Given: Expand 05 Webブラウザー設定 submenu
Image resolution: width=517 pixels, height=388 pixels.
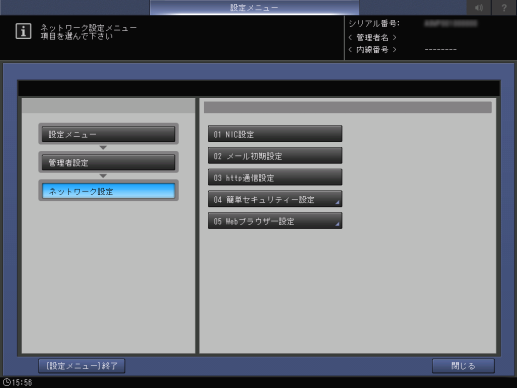Looking at the screenshot, I should [275, 221].
